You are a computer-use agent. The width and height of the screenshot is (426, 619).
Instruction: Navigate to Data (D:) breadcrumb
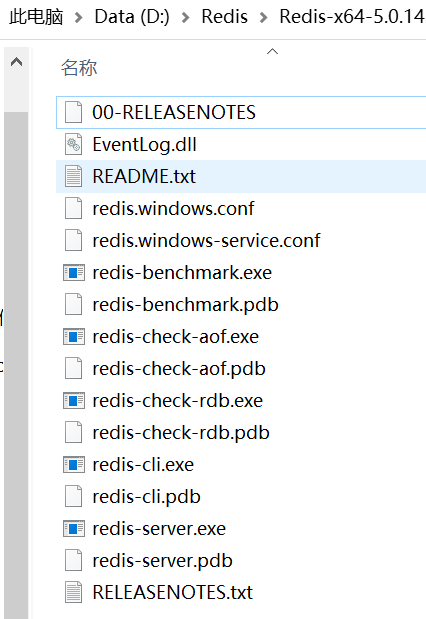coord(132,17)
